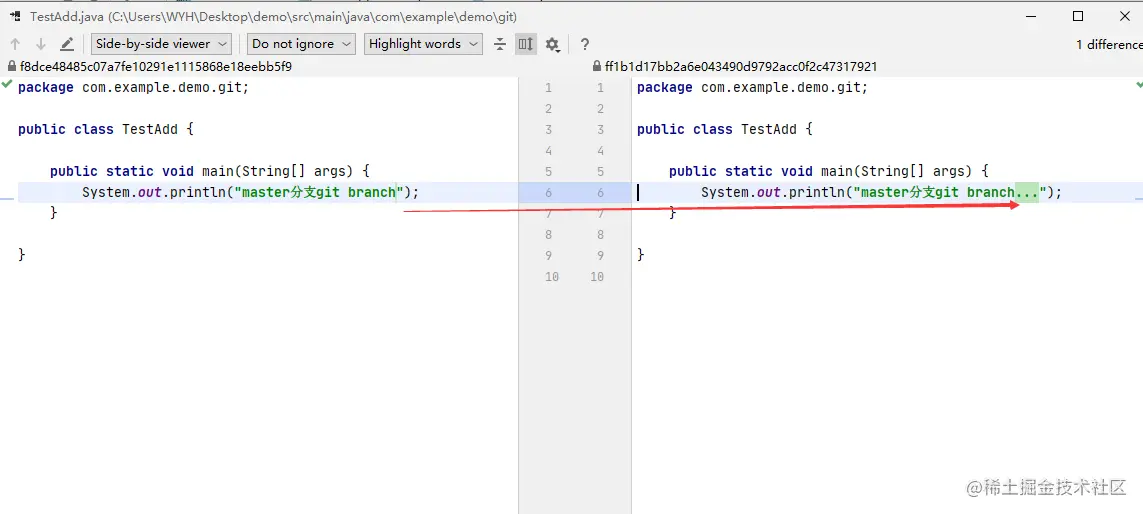The image size is (1143, 514).
Task: Click 'package com.example.demo.git;' in right pane
Action: [x=752, y=87]
